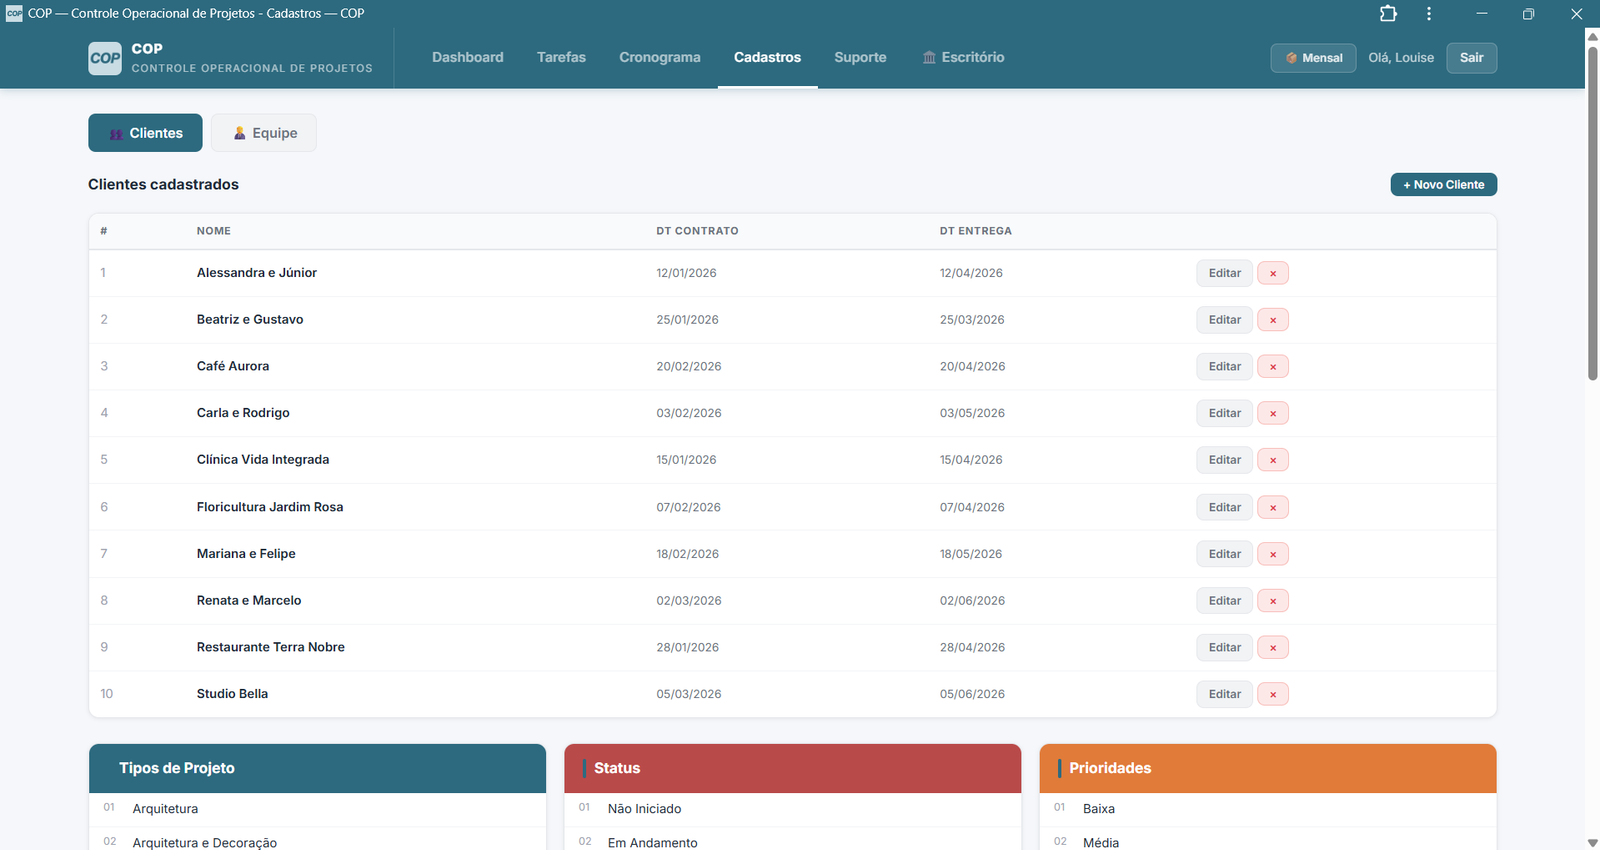Screen dimensions: 1600x850
Task: Edit client Clínica Vida Integrada
Action: pos(1224,460)
